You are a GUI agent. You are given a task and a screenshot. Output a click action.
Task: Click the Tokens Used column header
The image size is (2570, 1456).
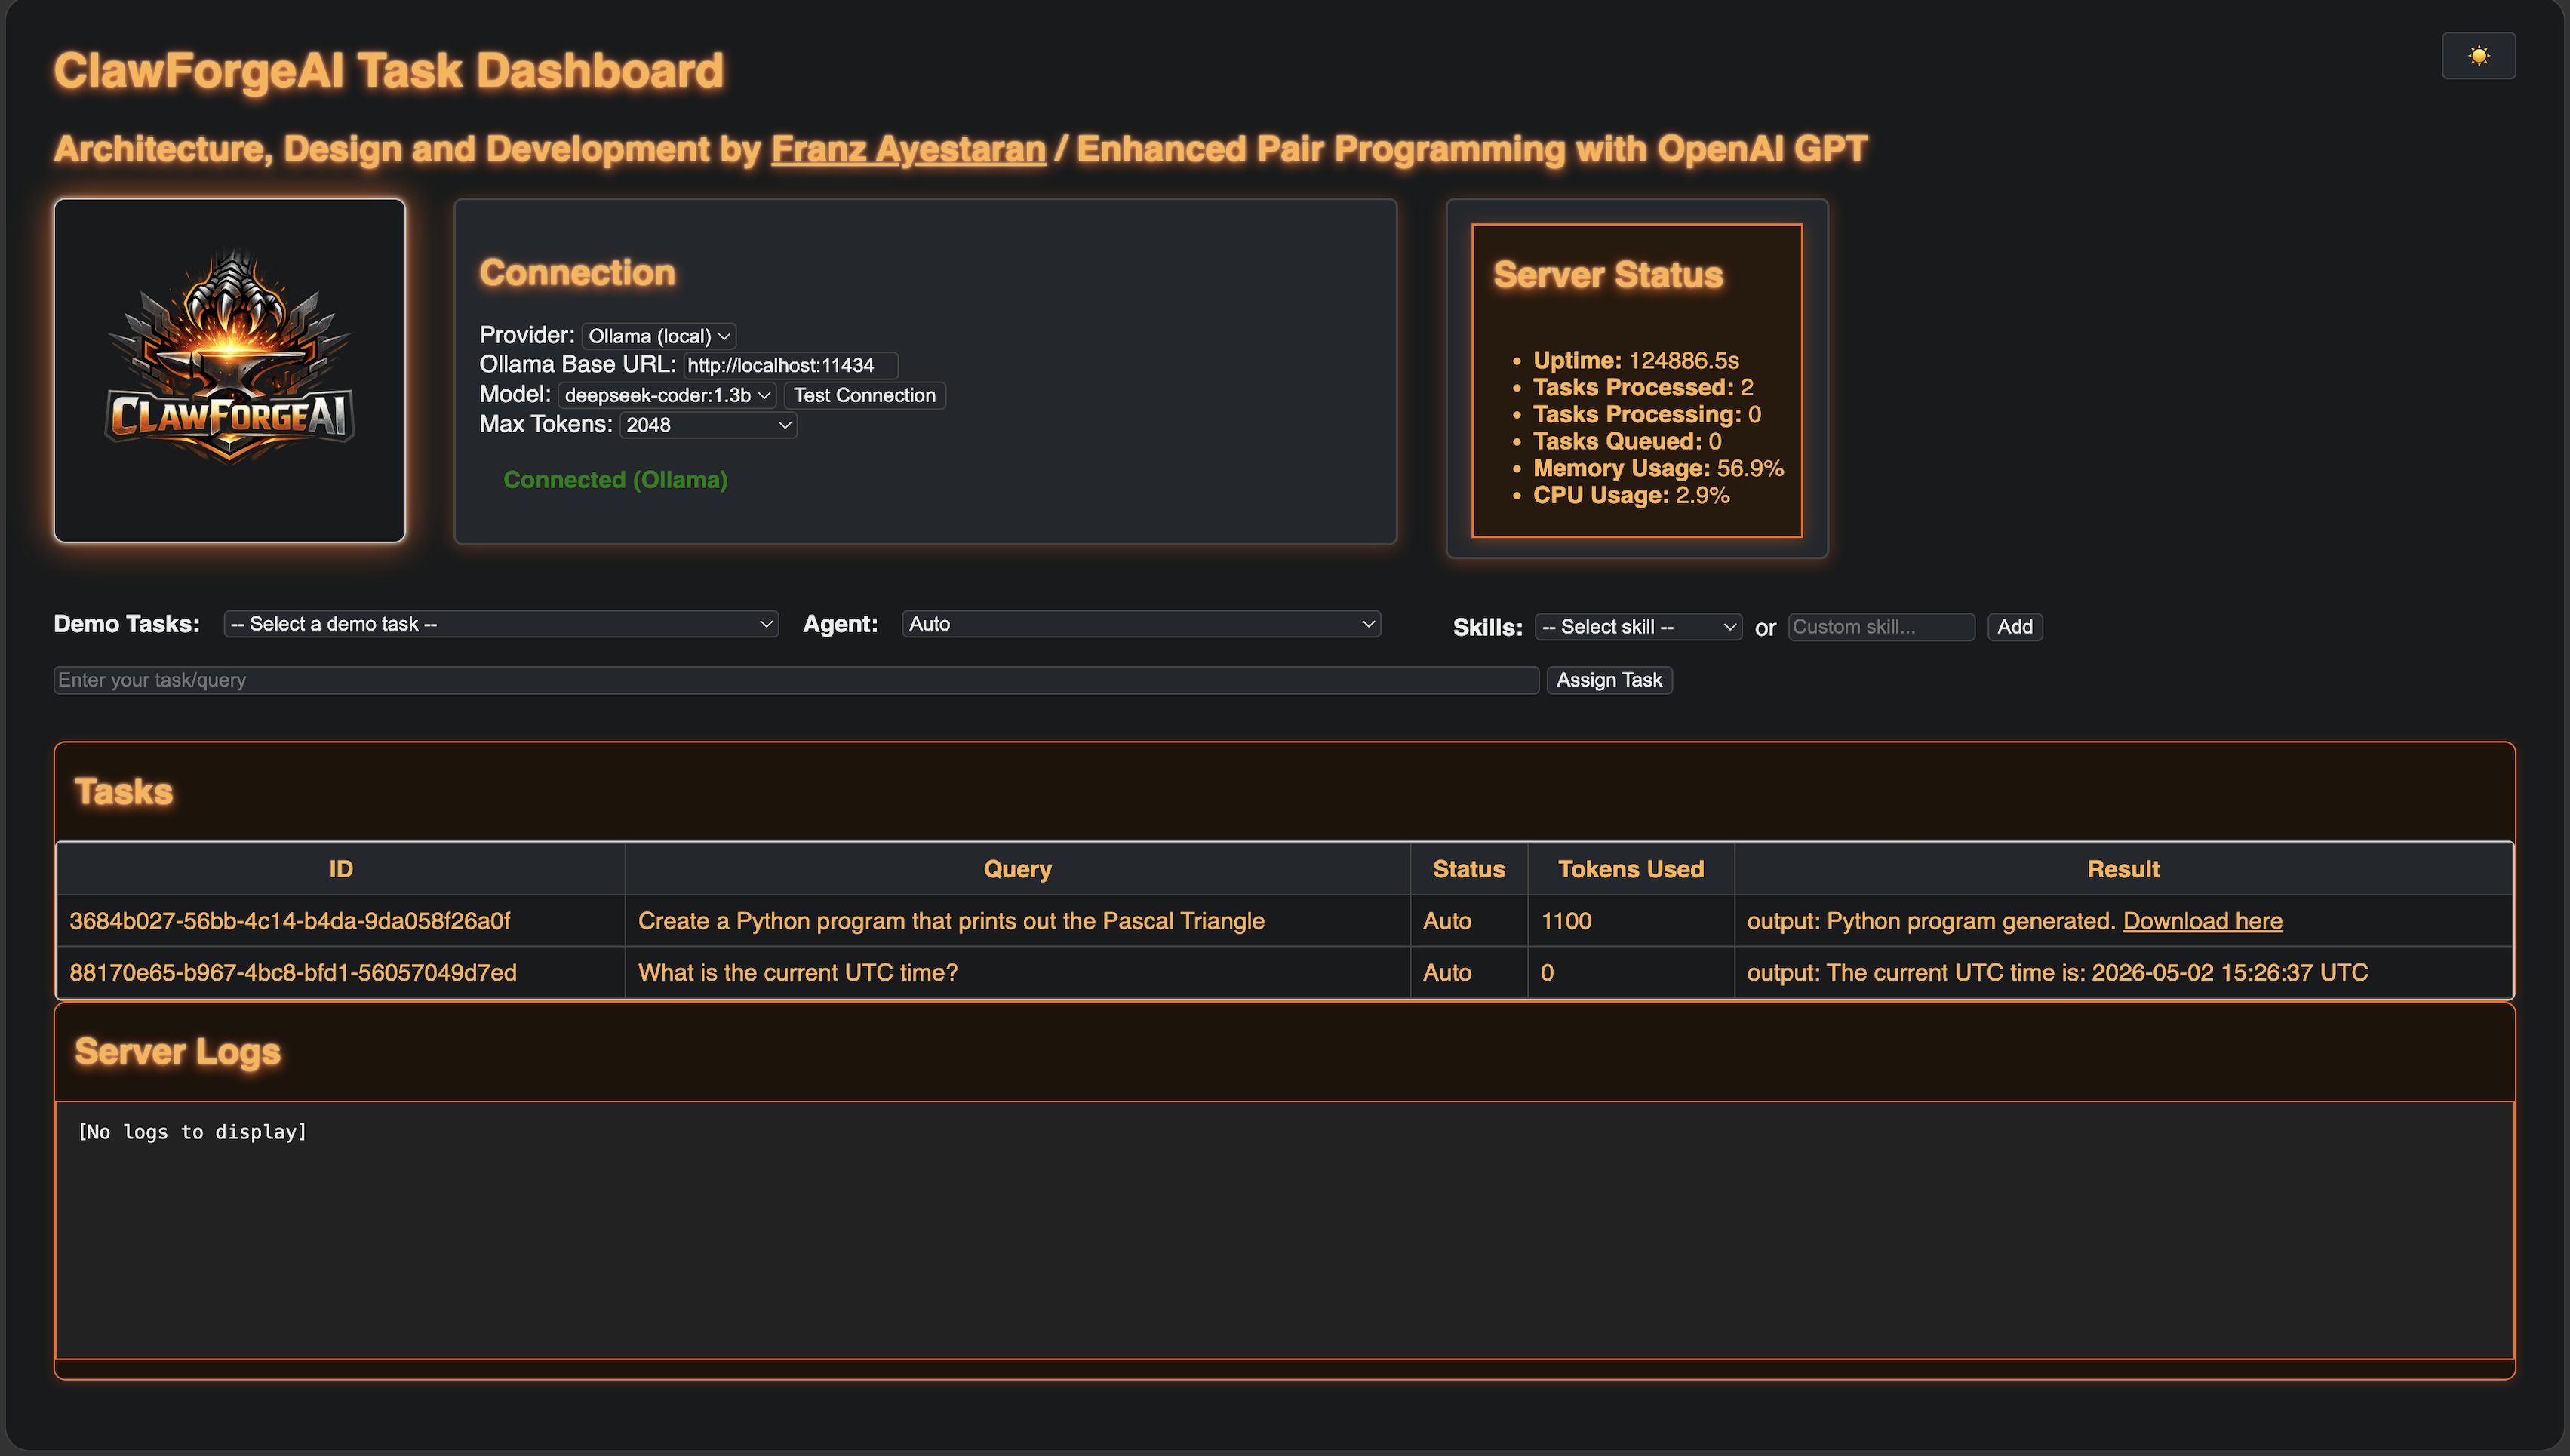pos(1630,869)
